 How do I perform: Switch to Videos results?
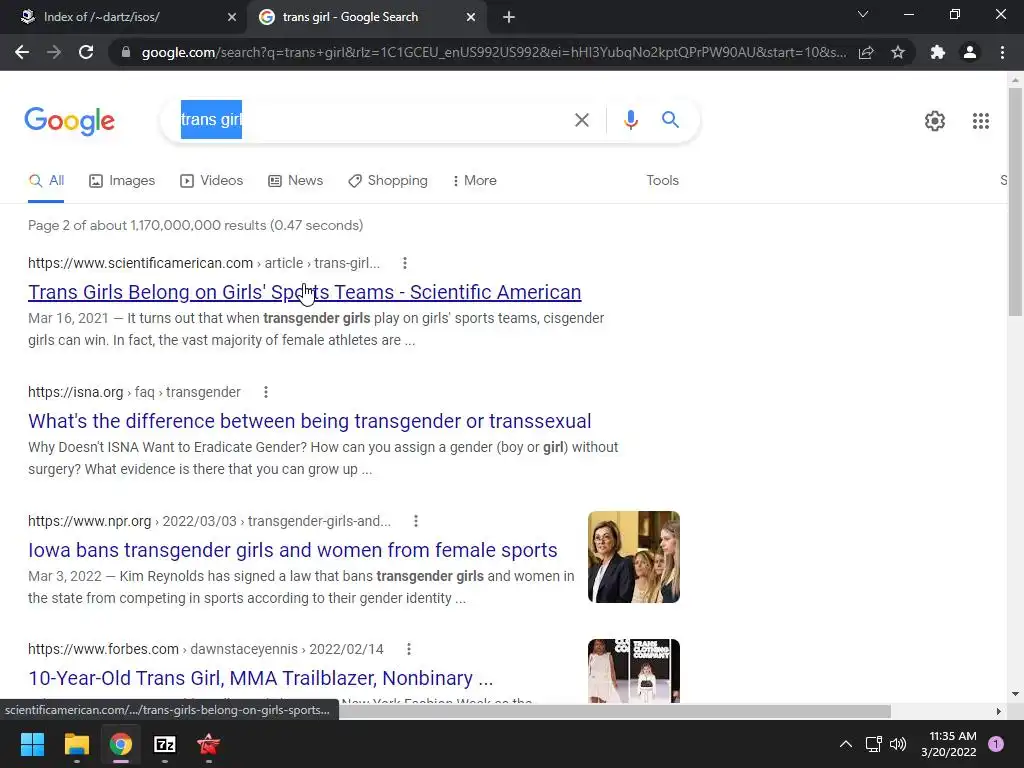pyautogui.click(x=212, y=181)
